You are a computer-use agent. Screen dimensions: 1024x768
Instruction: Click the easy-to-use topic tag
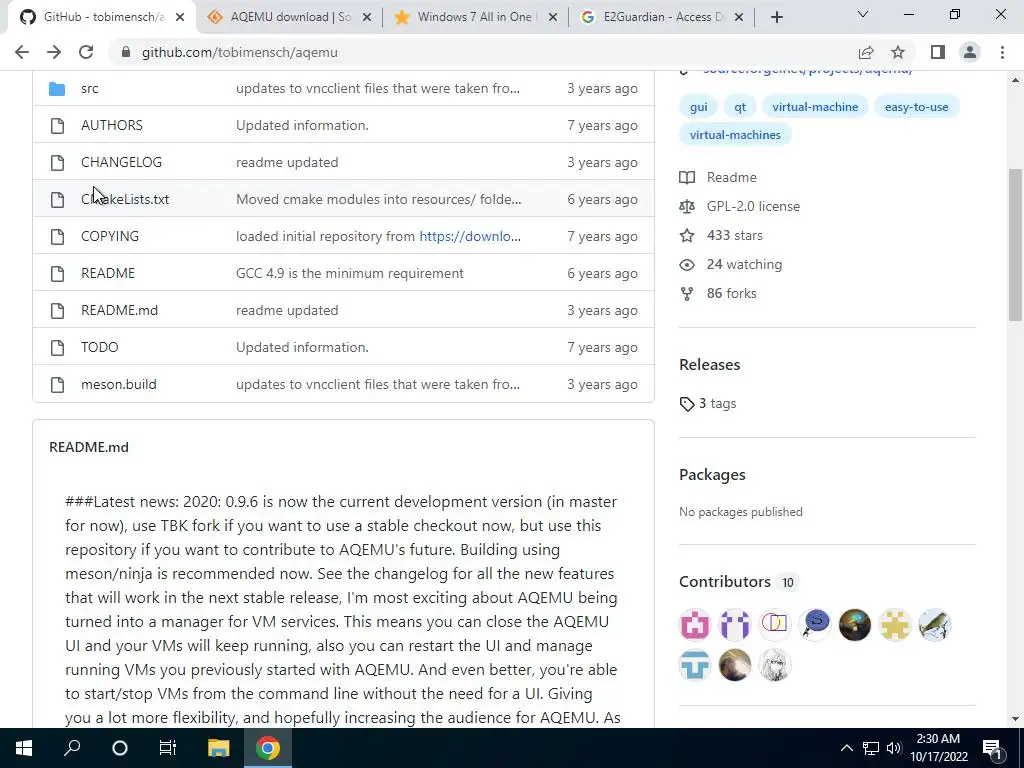pyautogui.click(x=916, y=106)
